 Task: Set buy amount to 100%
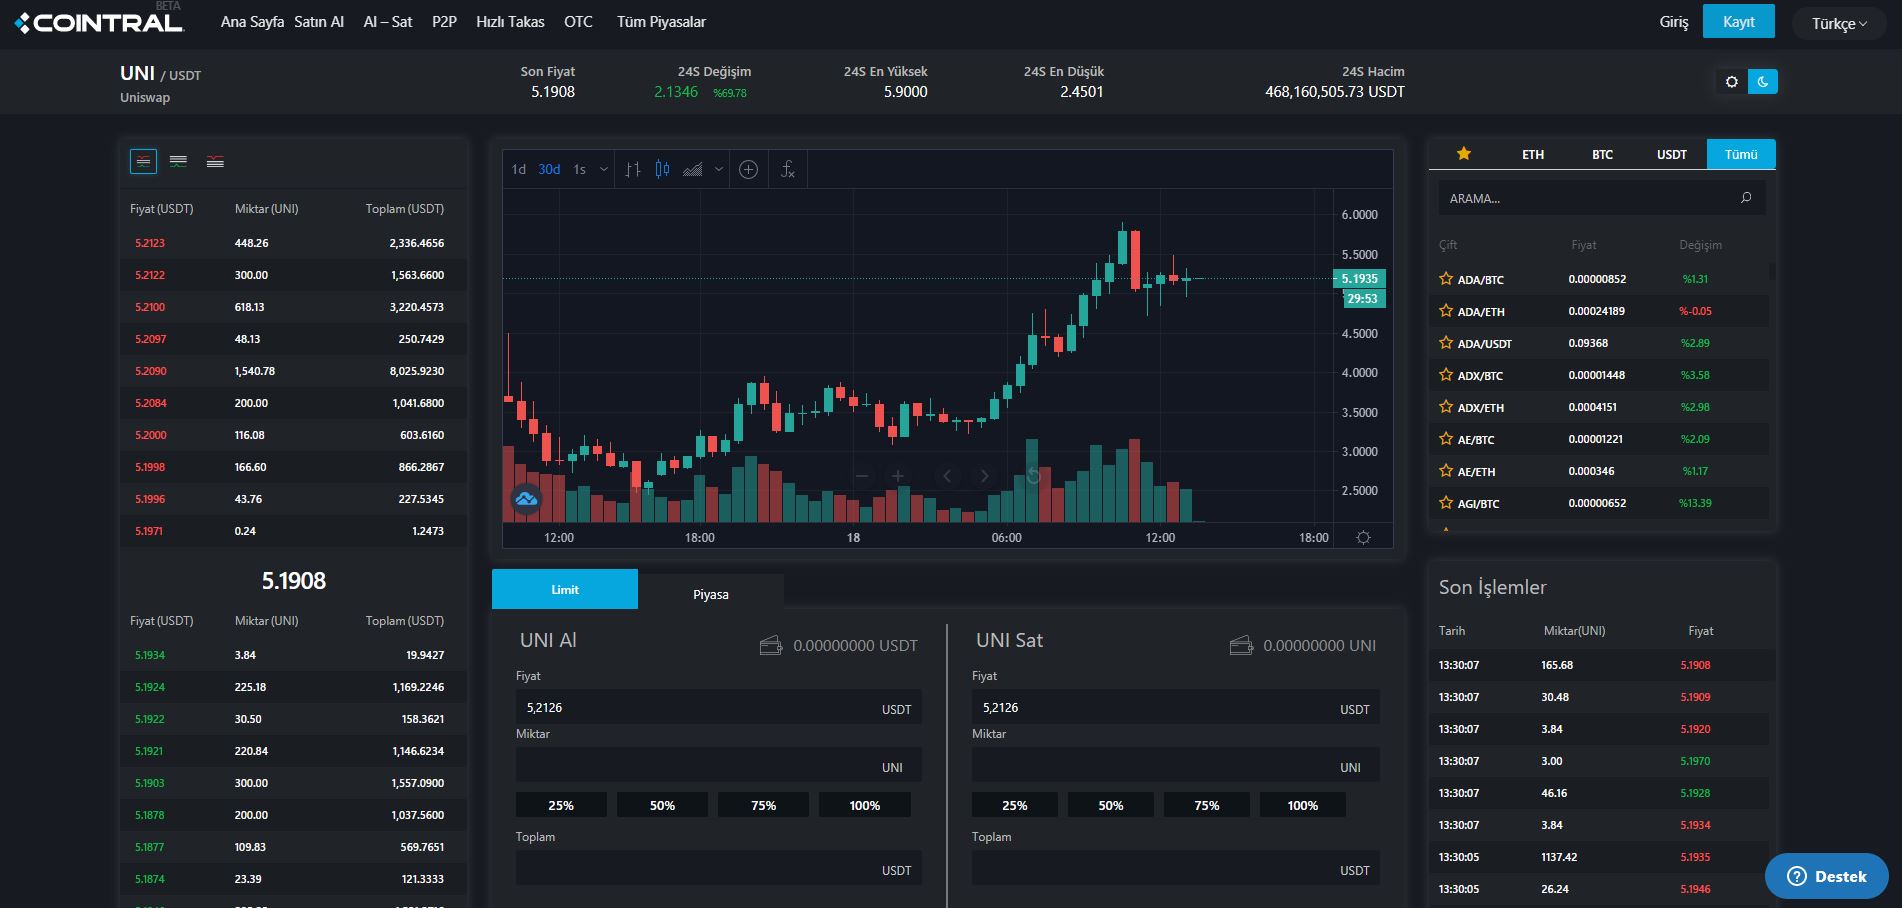pos(865,805)
